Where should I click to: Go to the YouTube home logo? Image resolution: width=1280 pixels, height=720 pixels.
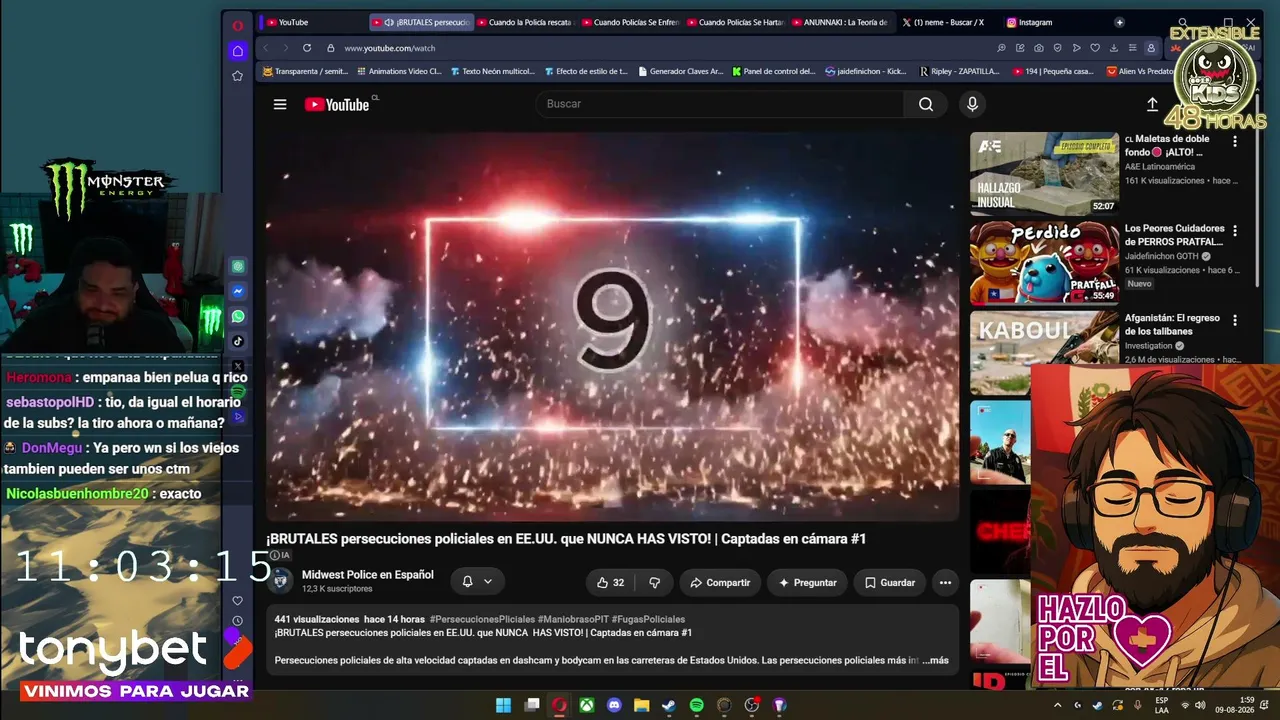coord(337,104)
